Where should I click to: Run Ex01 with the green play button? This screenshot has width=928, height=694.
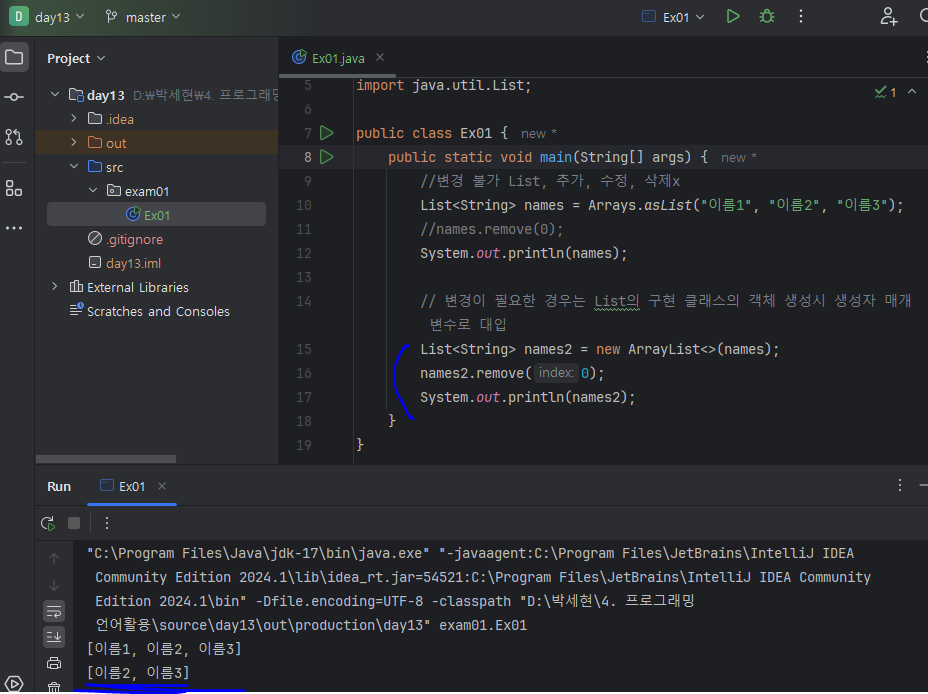click(x=733, y=16)
